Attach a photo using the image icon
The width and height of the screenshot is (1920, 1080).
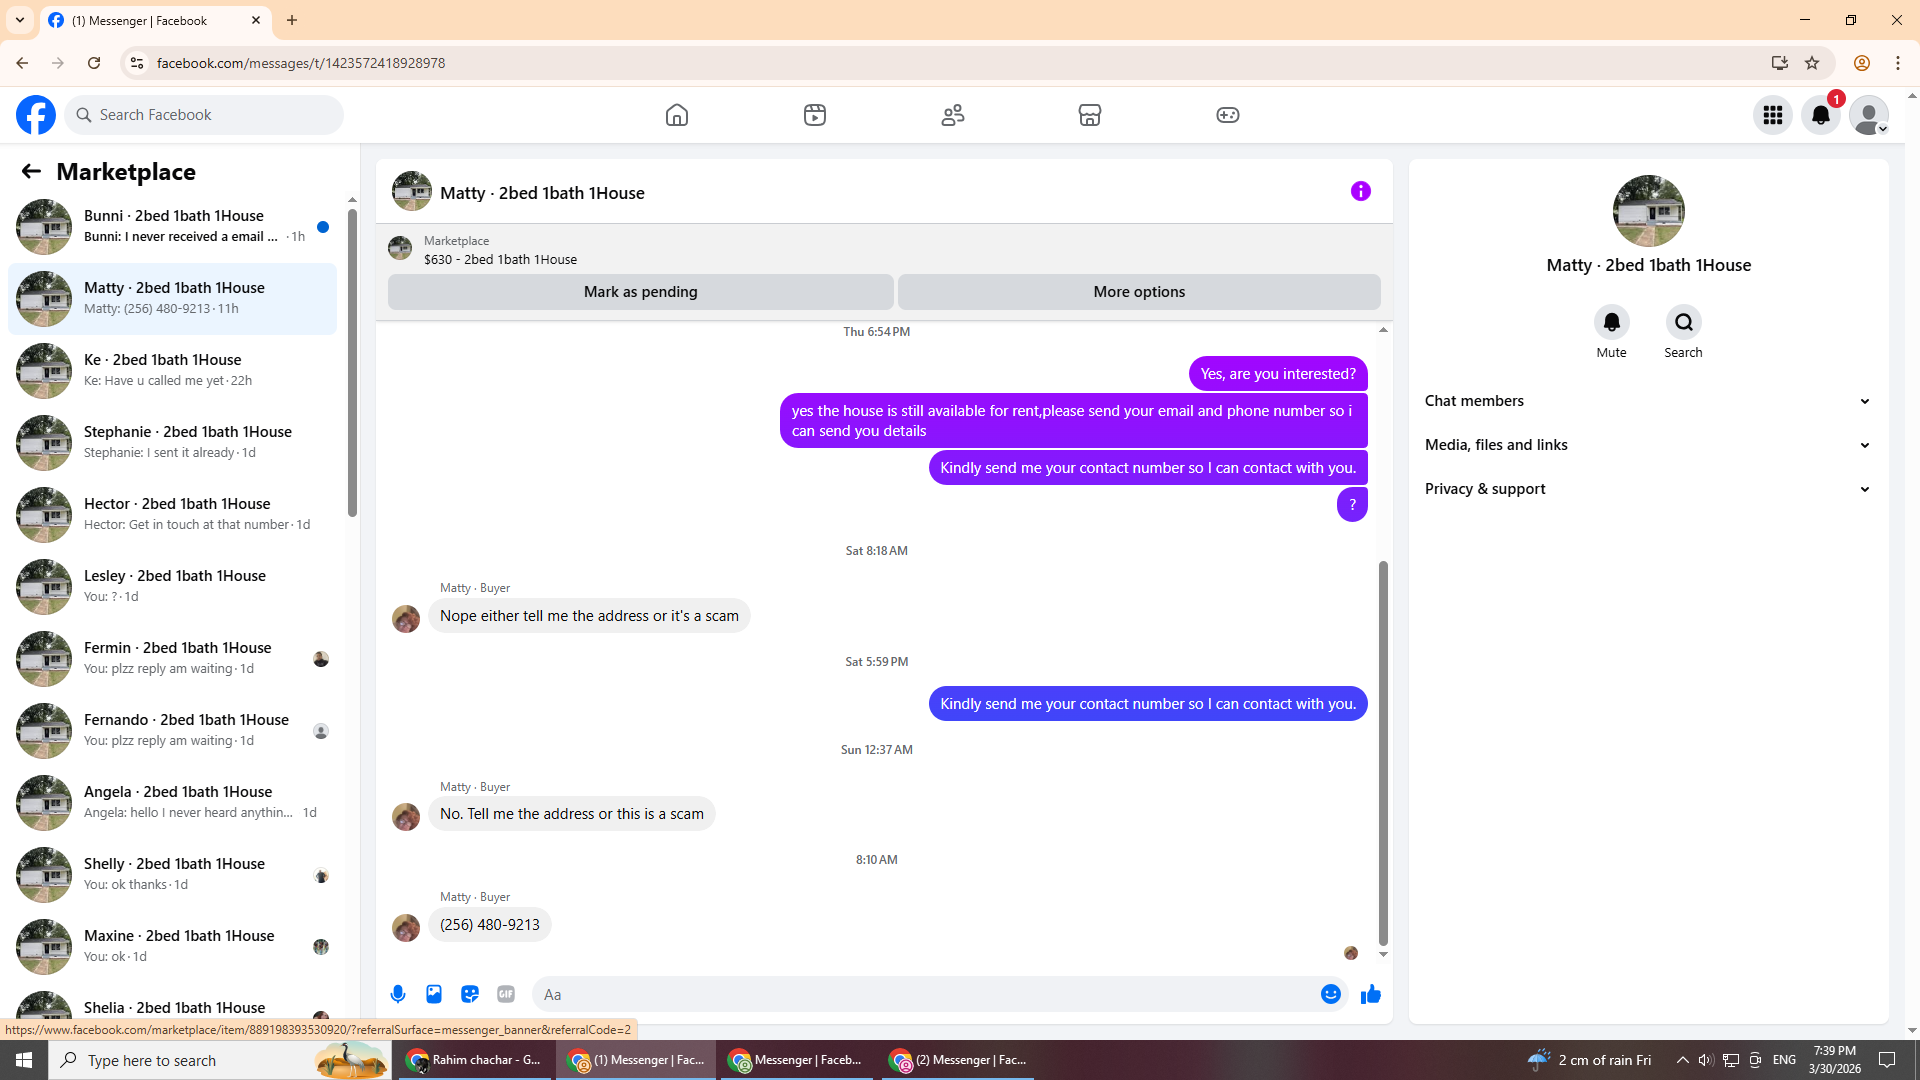[x=434, y=994]
